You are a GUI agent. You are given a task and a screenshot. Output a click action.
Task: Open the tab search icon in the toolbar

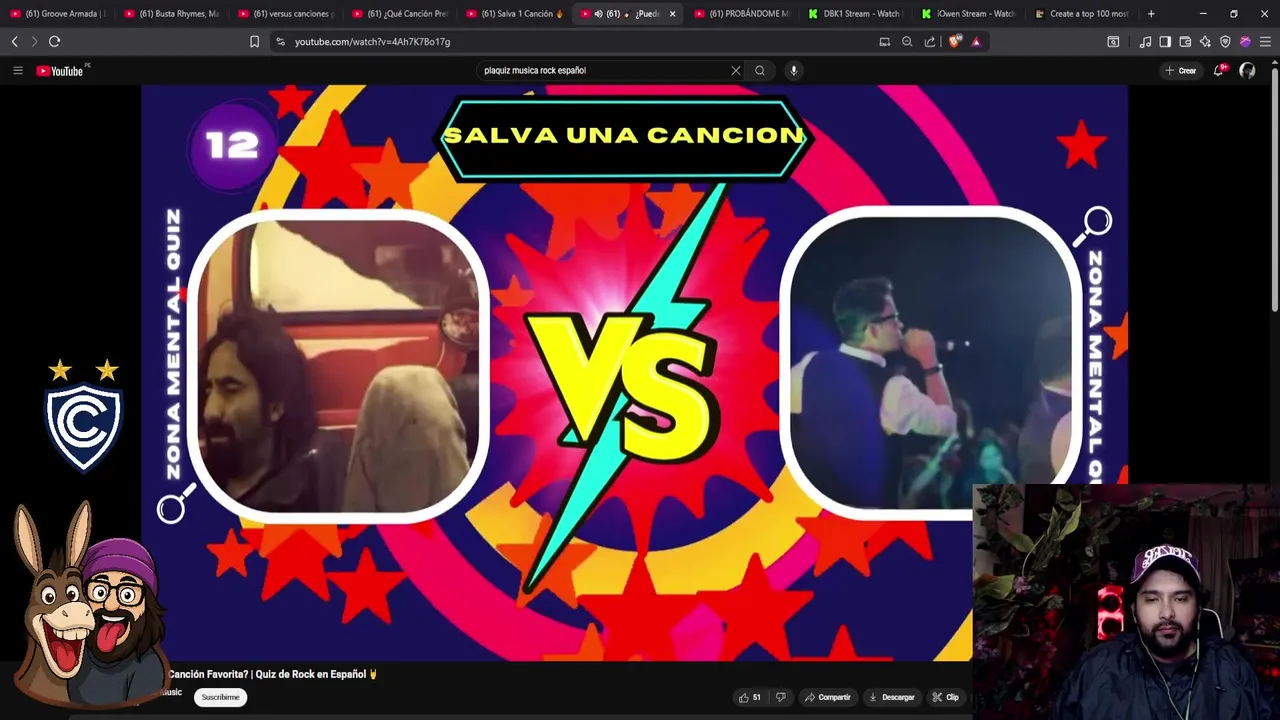click(x=1113, y=42)
